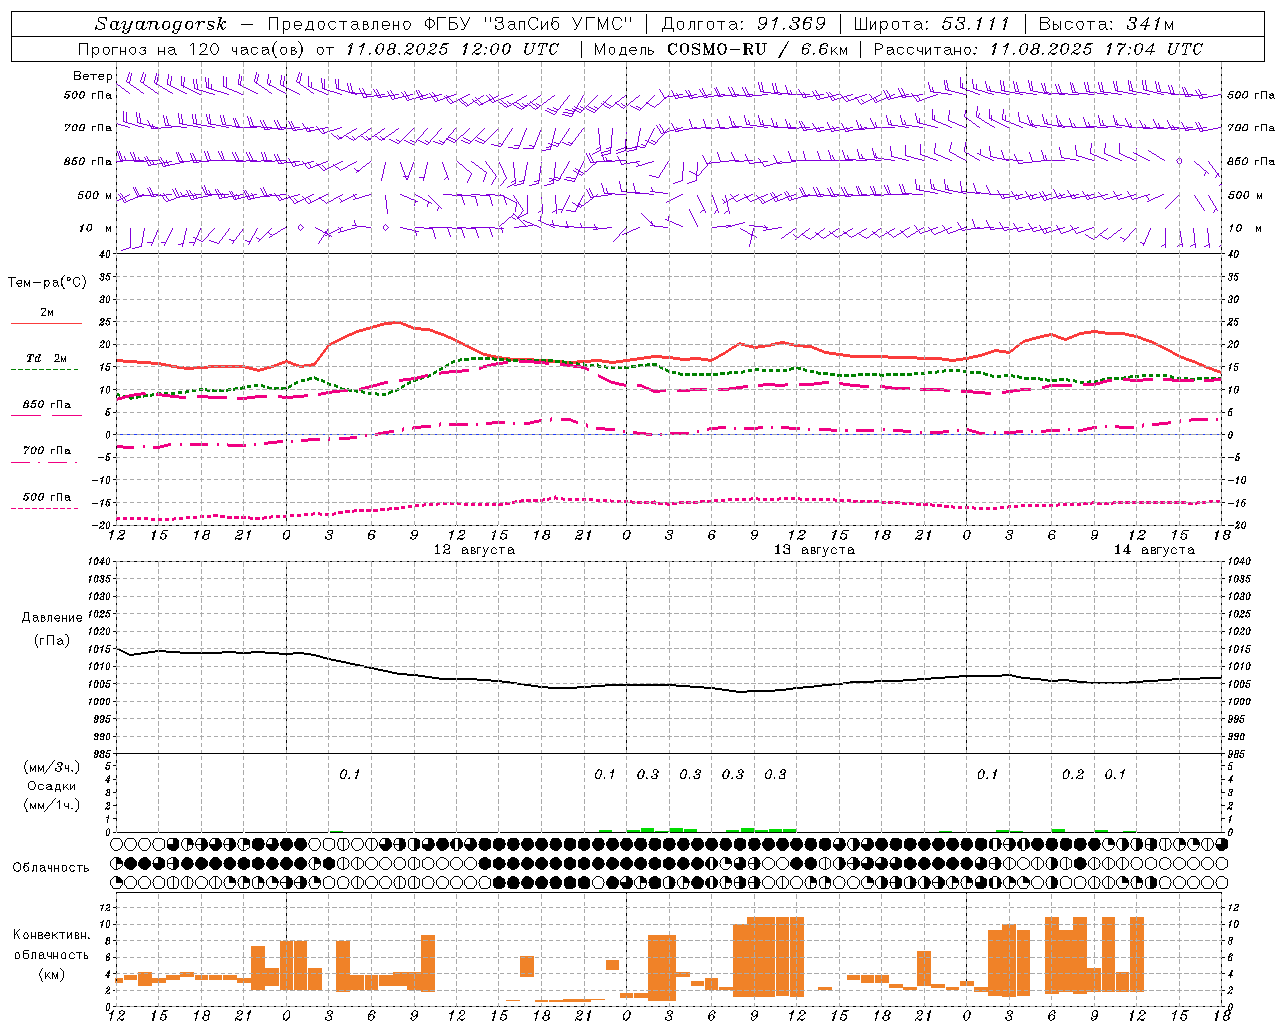Click the 'Облачность' cloud cover label
Image resolution: width=1280 pixels, height=1024 pixels.
coord(51,867)
